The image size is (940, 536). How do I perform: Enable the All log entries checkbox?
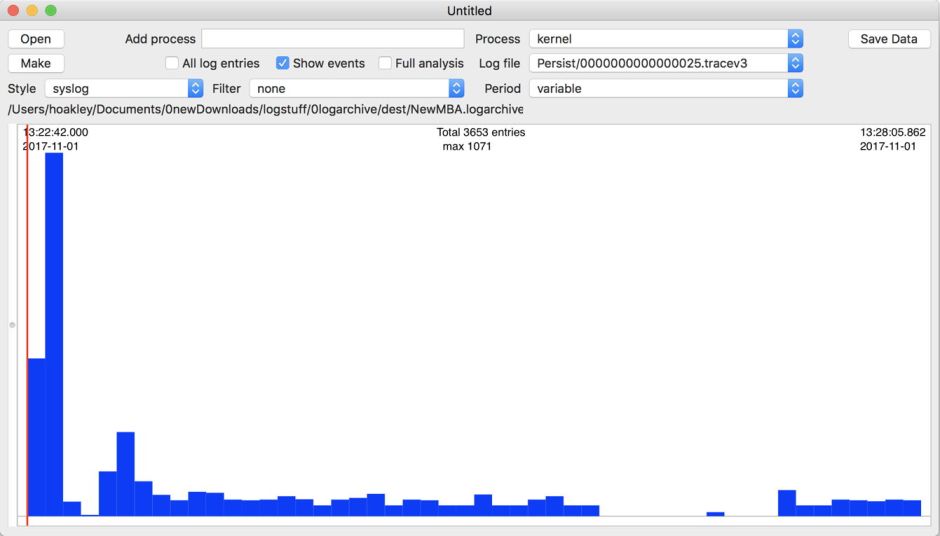(172, 63)
